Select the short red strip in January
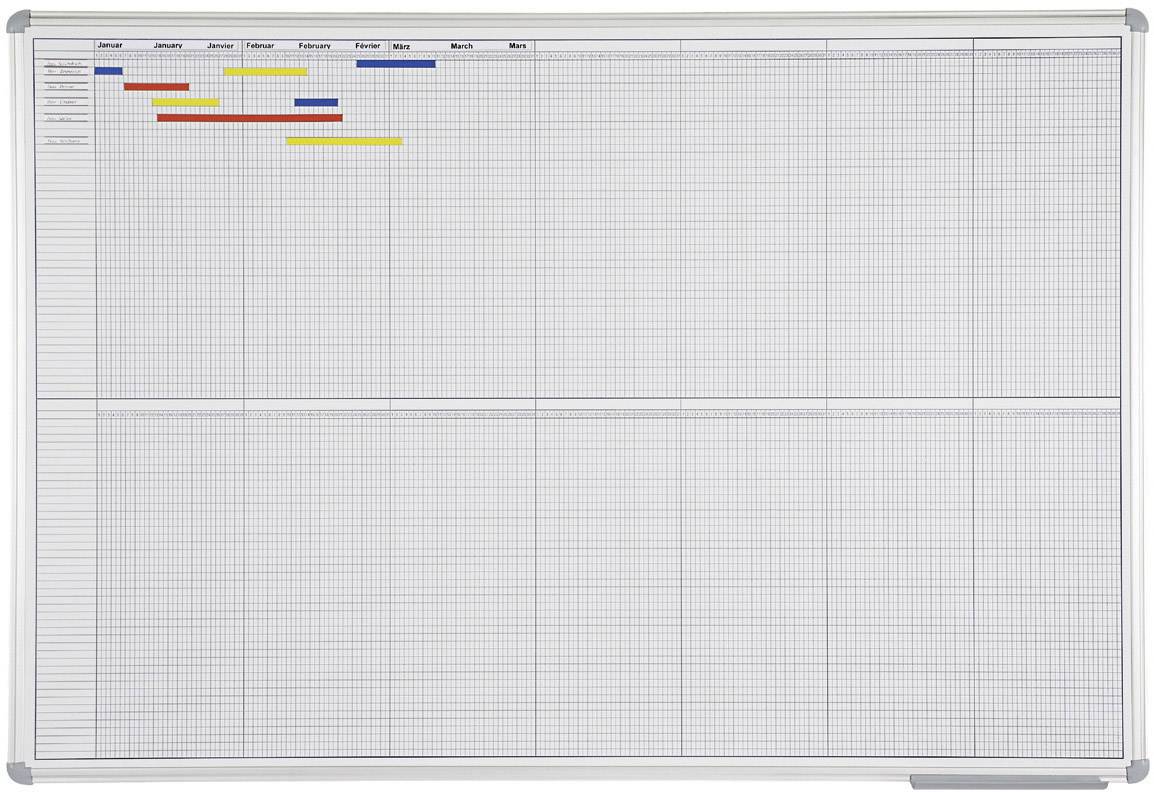The image size is (1154, 792). pos(156,87)
